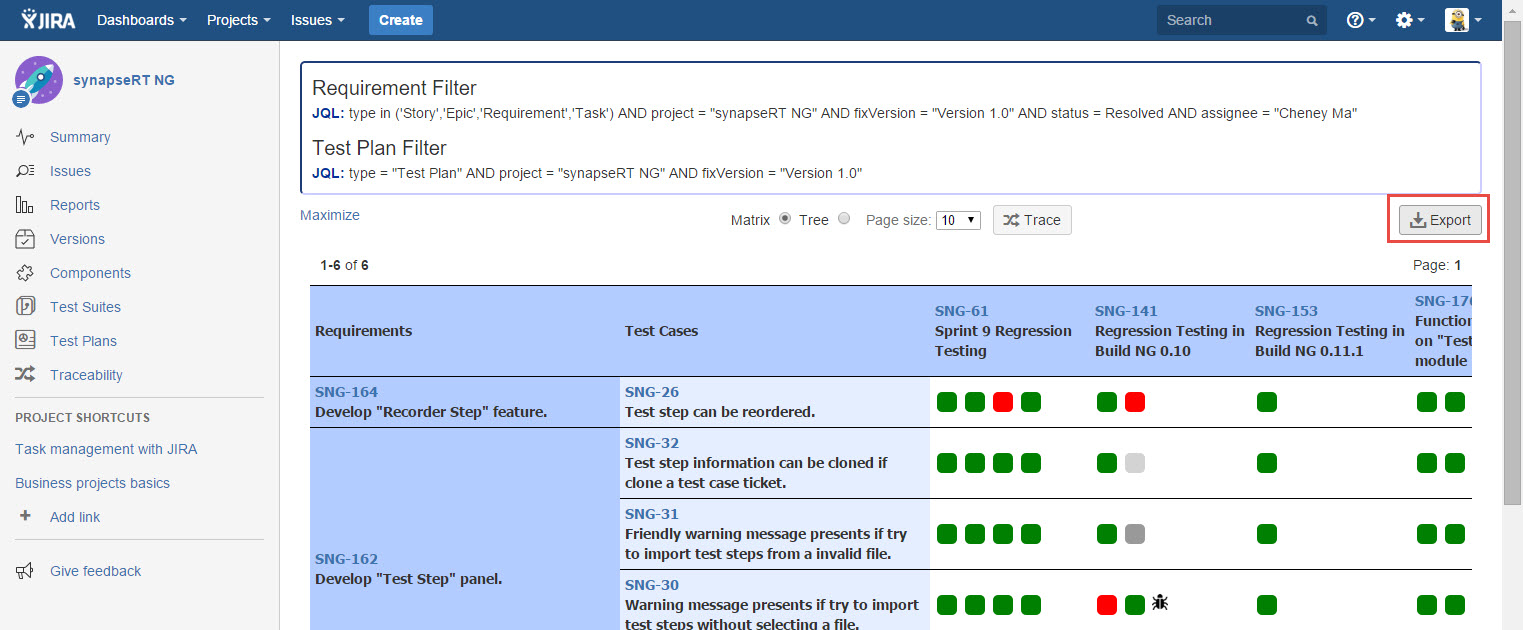Screen dimensions: 1523x630
Task: Click red status square in SNG-30 under SNG-141
Action: 1107,605
